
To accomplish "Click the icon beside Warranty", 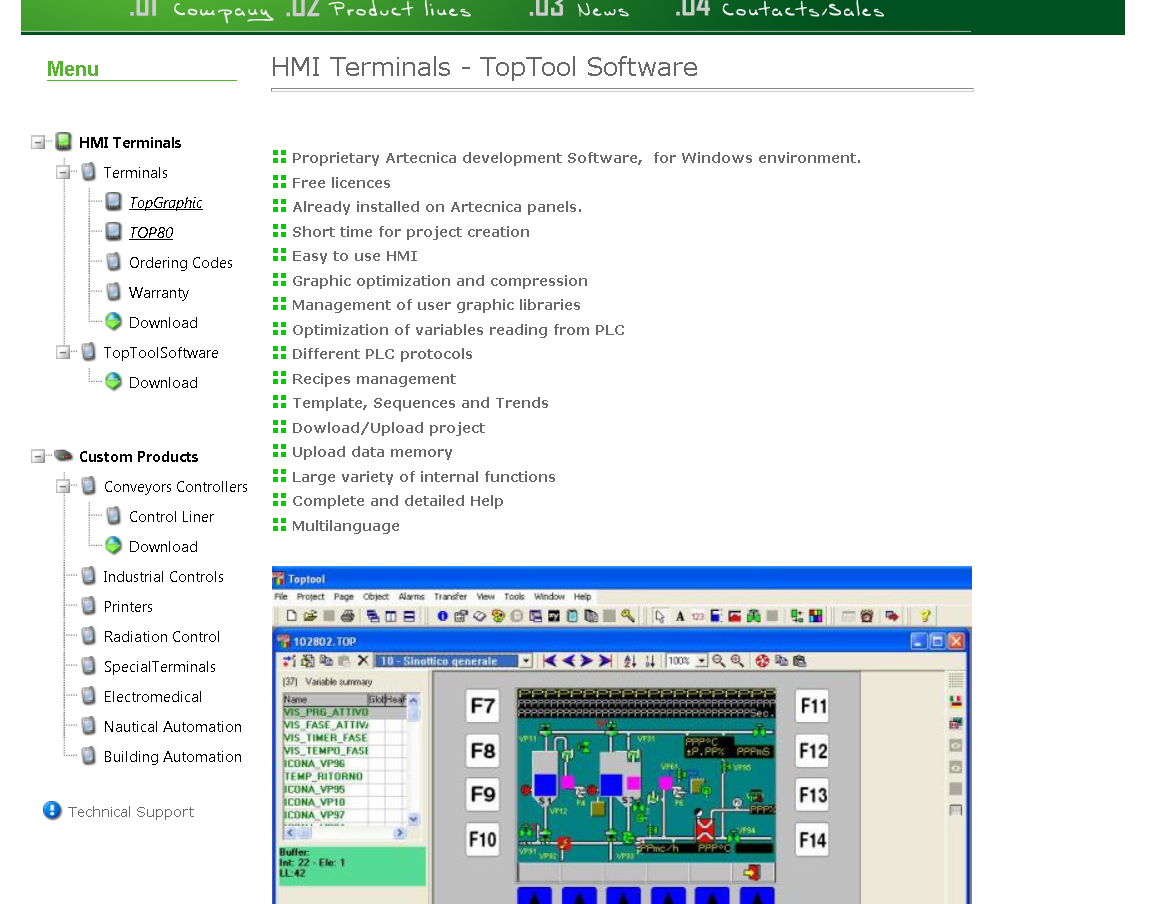I will 113,292.
